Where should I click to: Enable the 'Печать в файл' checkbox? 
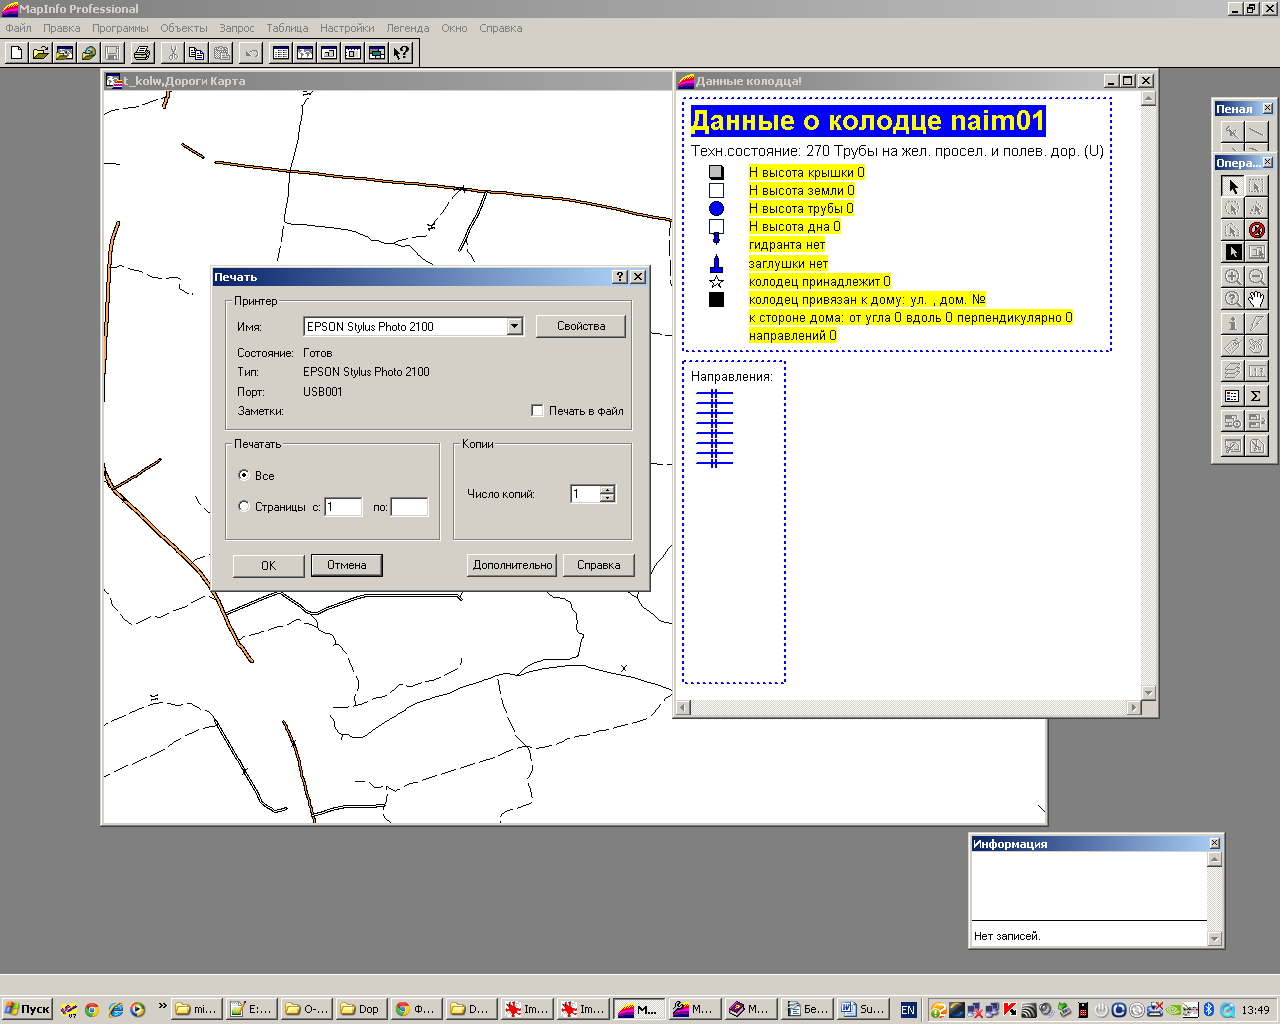click(538, 411)
